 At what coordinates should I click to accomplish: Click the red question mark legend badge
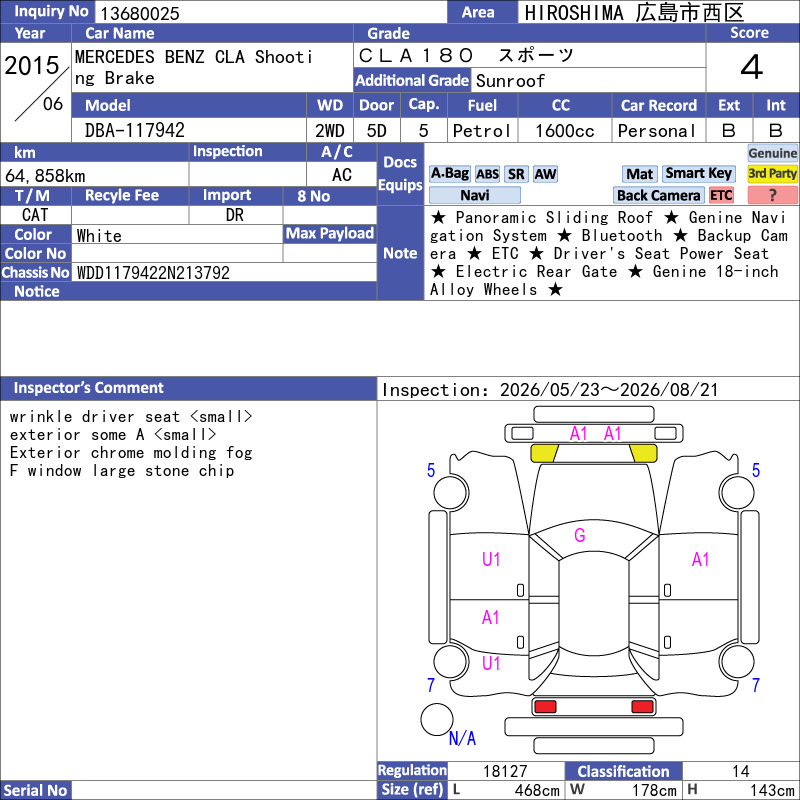pyautogui.click(x=772, y=195)
